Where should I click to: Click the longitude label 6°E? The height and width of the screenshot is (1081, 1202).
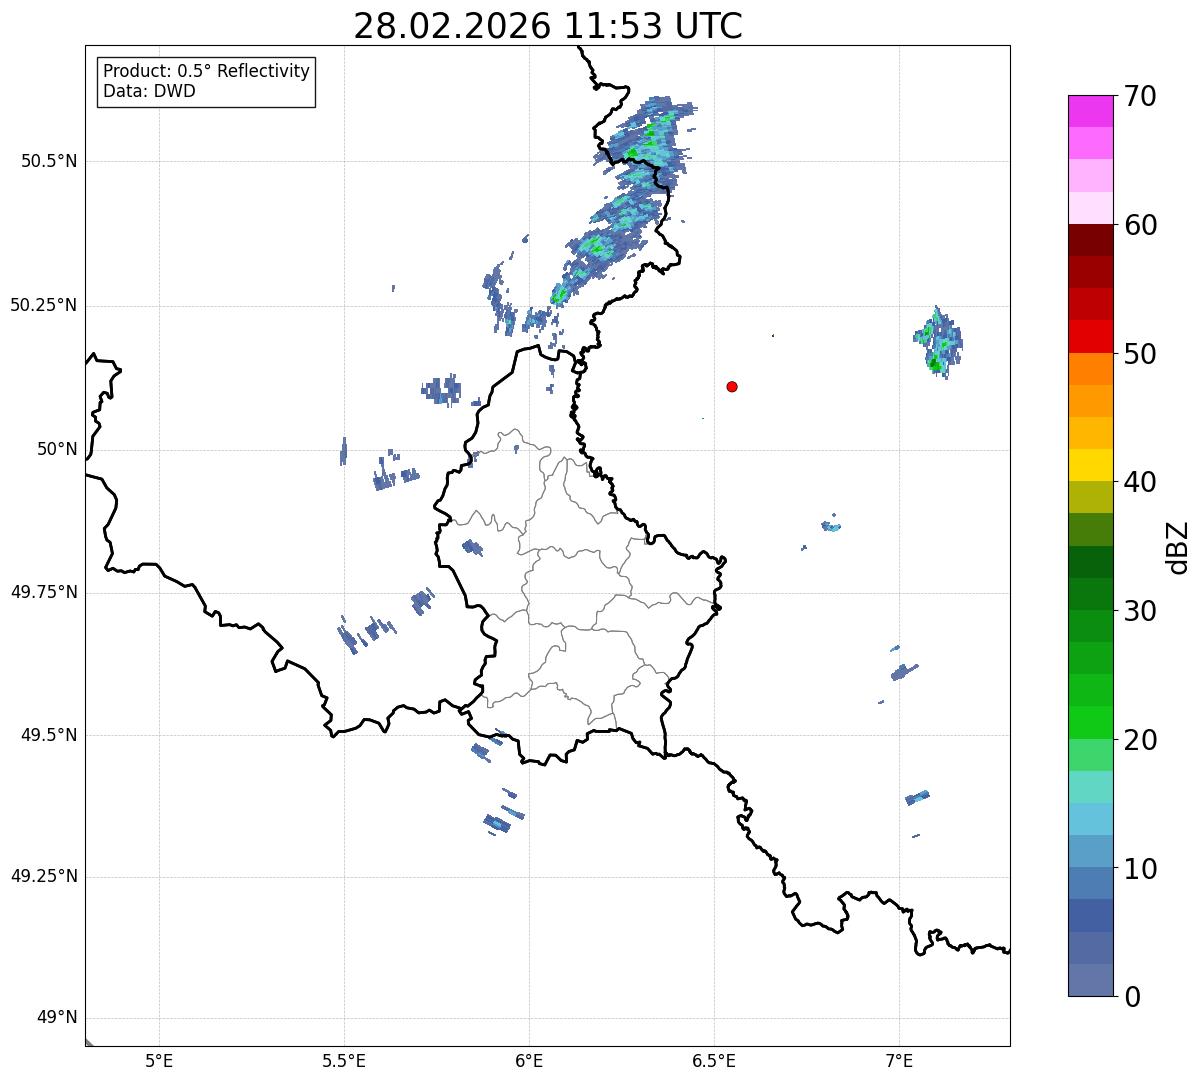[529, 1061]
